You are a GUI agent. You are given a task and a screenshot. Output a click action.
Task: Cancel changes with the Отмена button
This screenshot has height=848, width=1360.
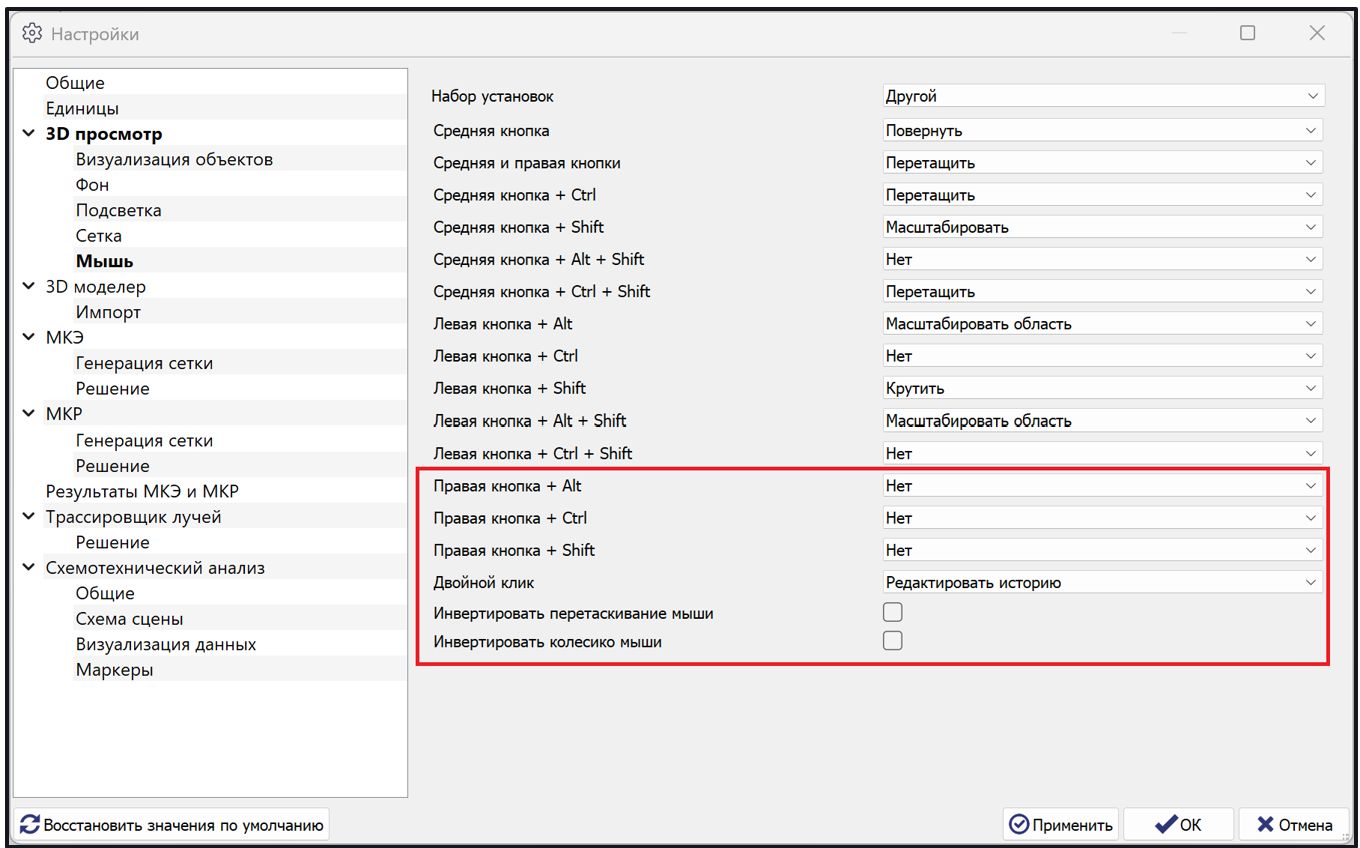click(1294, 825)
